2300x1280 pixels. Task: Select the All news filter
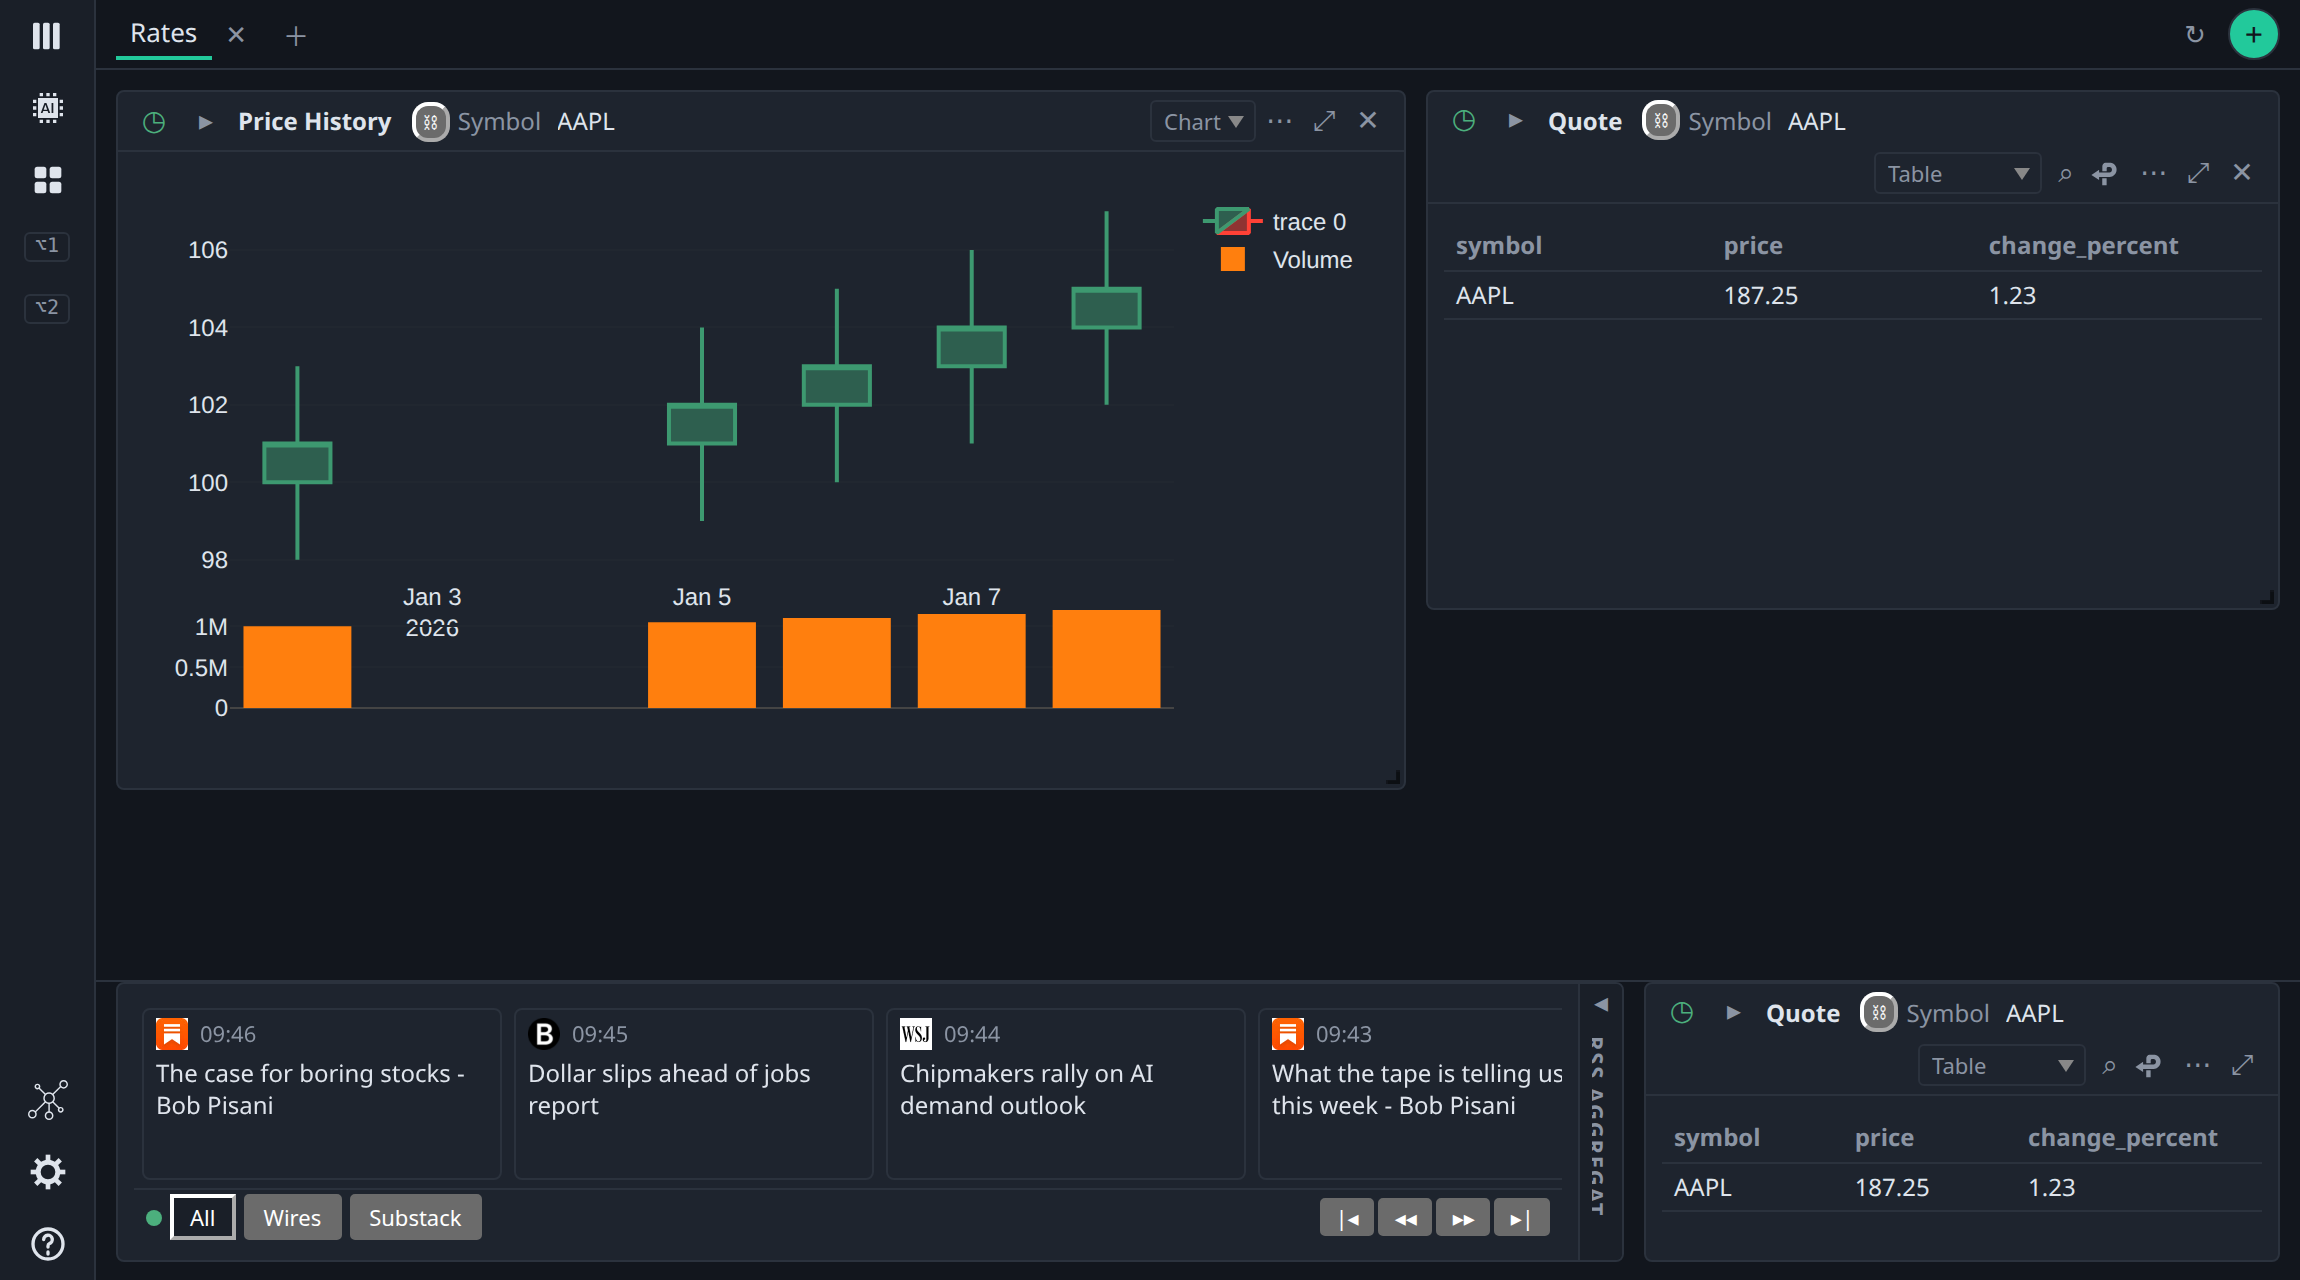coord(203,1217)
